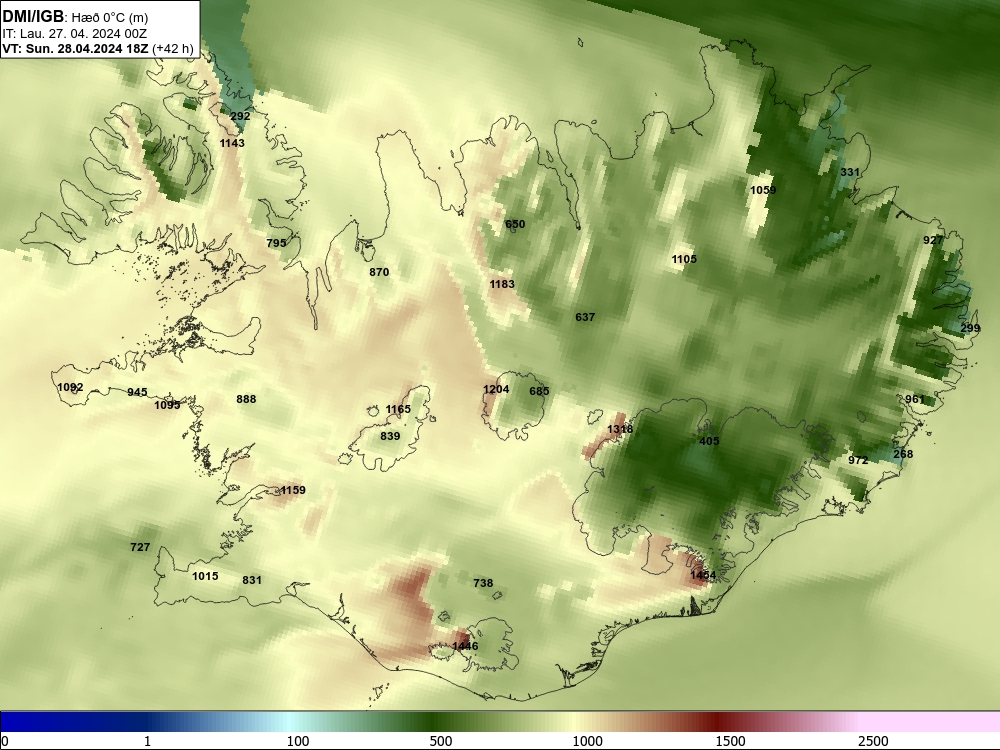Select the 795 height value

point(276,243)
